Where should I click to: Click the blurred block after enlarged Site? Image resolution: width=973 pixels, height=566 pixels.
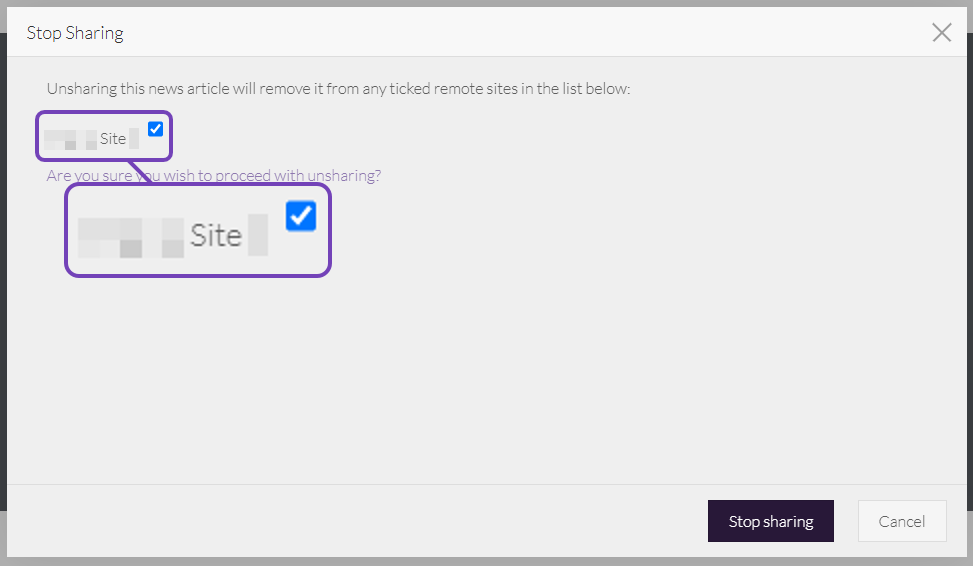pyautogui.click(x=258, y=235)
